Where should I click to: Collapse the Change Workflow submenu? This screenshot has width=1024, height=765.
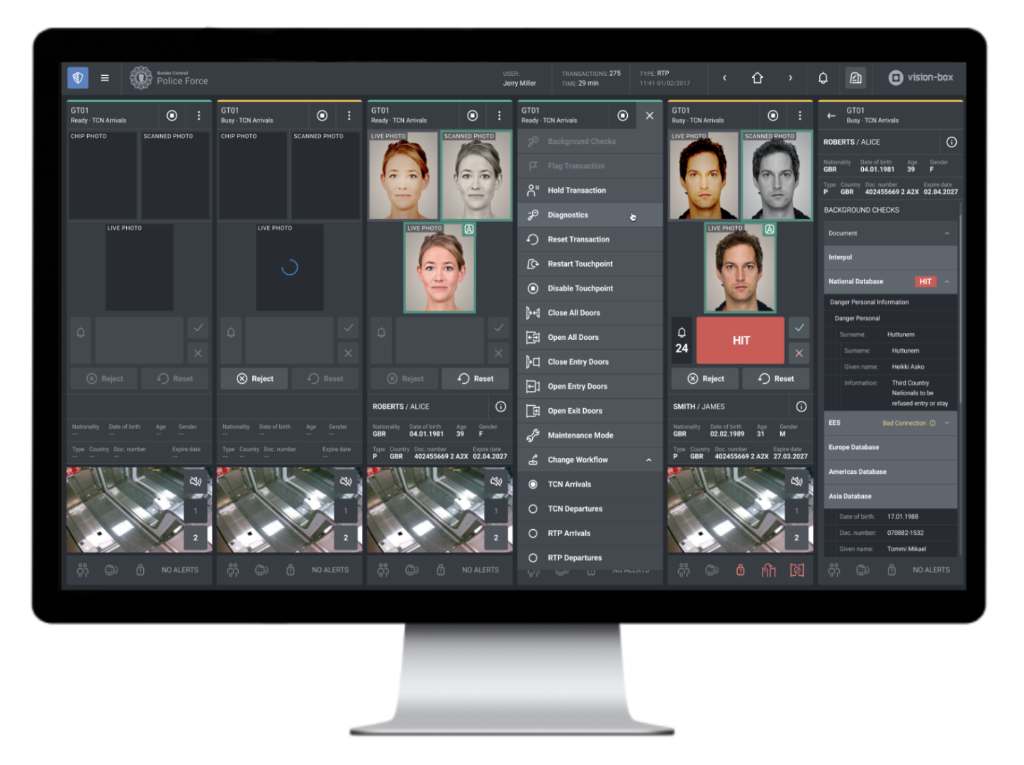(648, 460)
